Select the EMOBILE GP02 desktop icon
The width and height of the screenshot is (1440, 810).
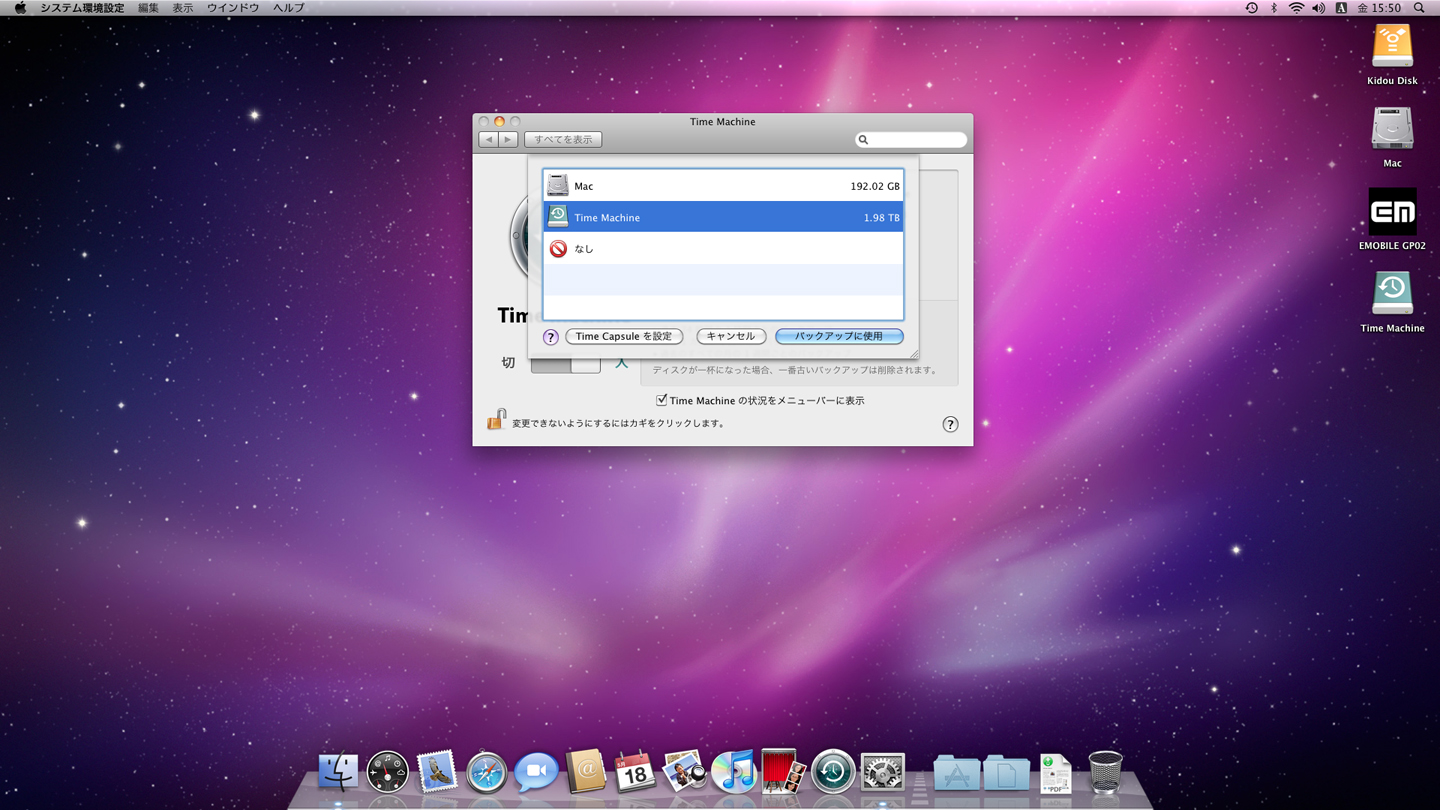point(1392,212)
